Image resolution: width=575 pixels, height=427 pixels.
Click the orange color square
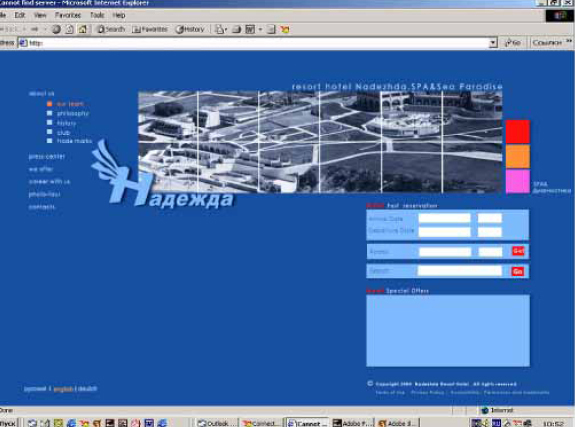[518, 156]
